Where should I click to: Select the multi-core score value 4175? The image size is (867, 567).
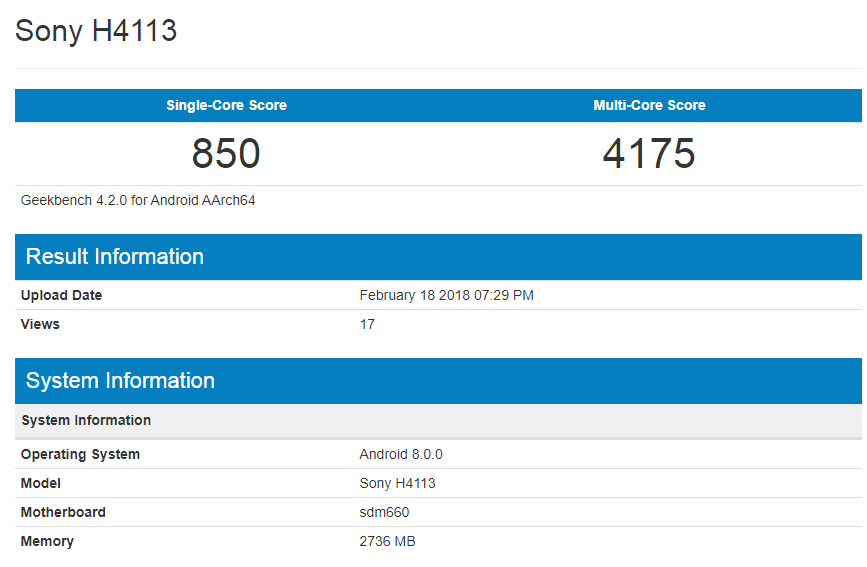pos(649,153)
